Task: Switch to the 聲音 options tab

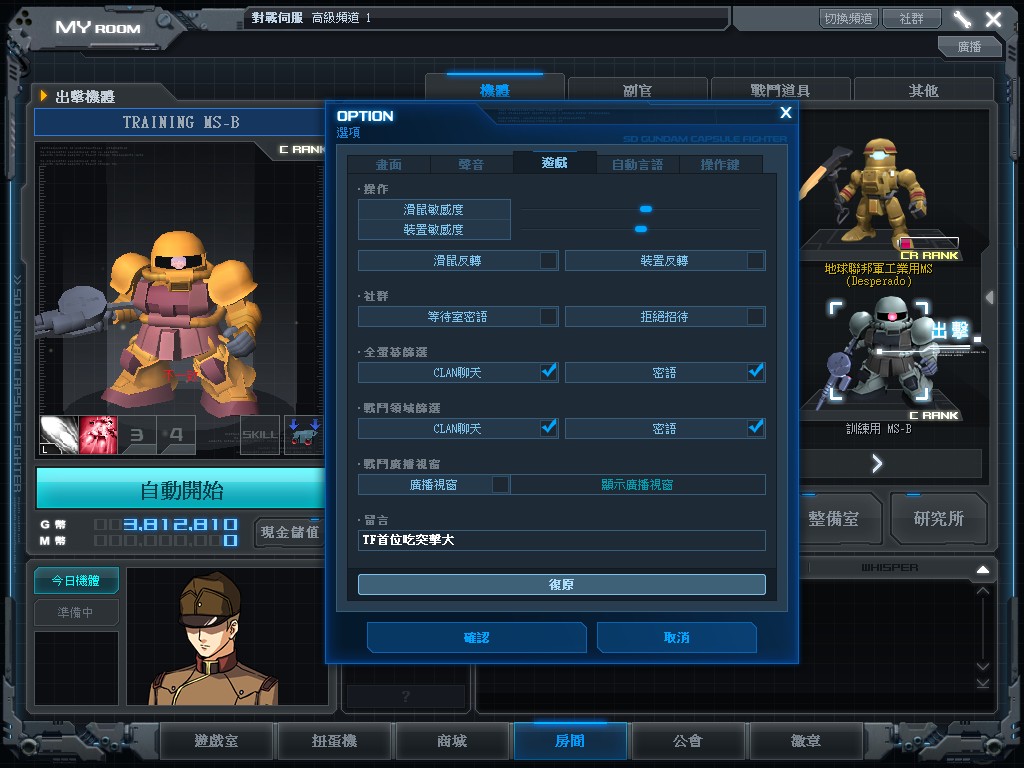Action: 471,165
